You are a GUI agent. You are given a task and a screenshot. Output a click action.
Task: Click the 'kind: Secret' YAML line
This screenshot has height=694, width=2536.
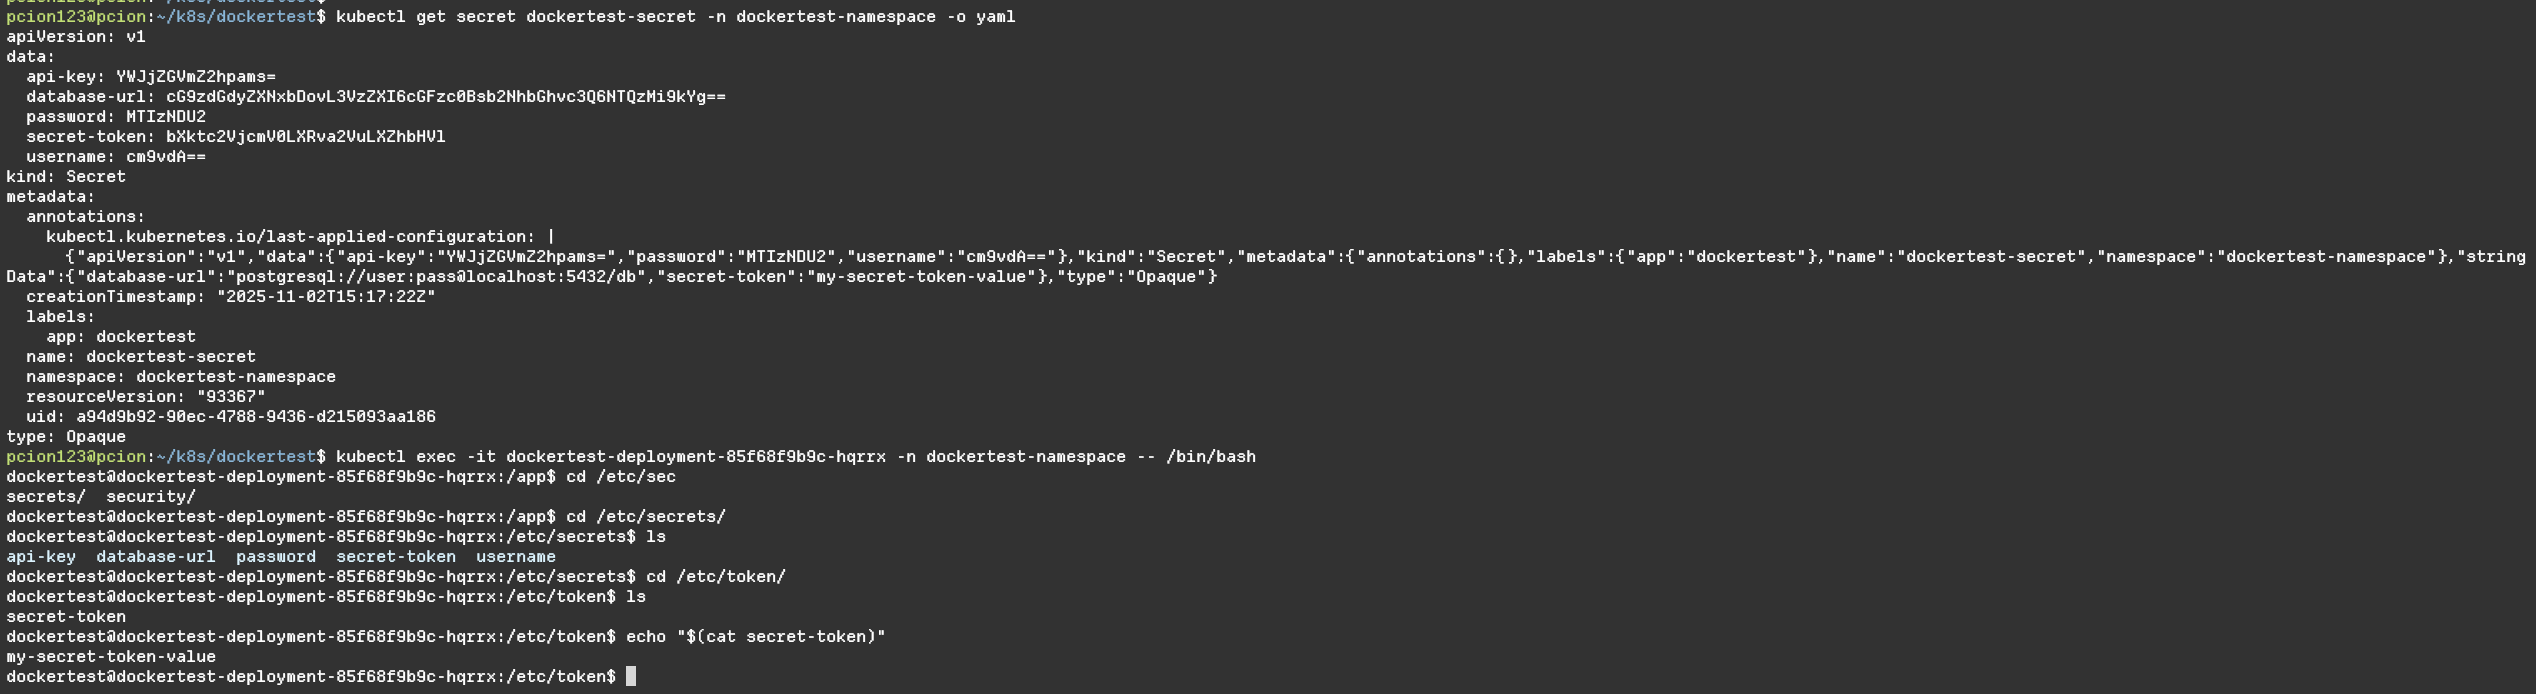coord(66,177)
